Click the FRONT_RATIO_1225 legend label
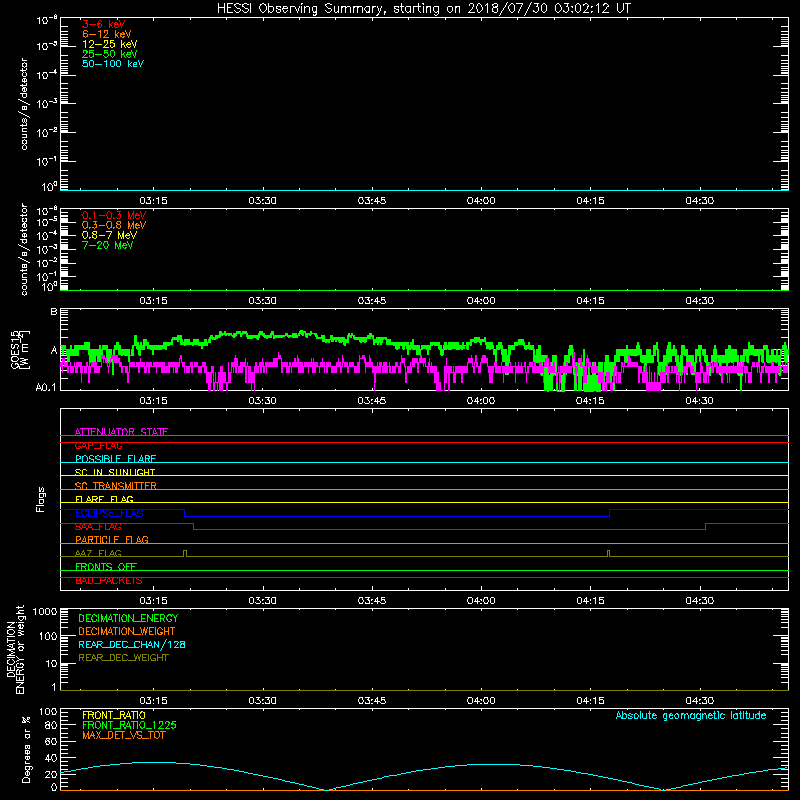Image resolution: width=800 pixels, height=800 pixels. pos(130,725)
